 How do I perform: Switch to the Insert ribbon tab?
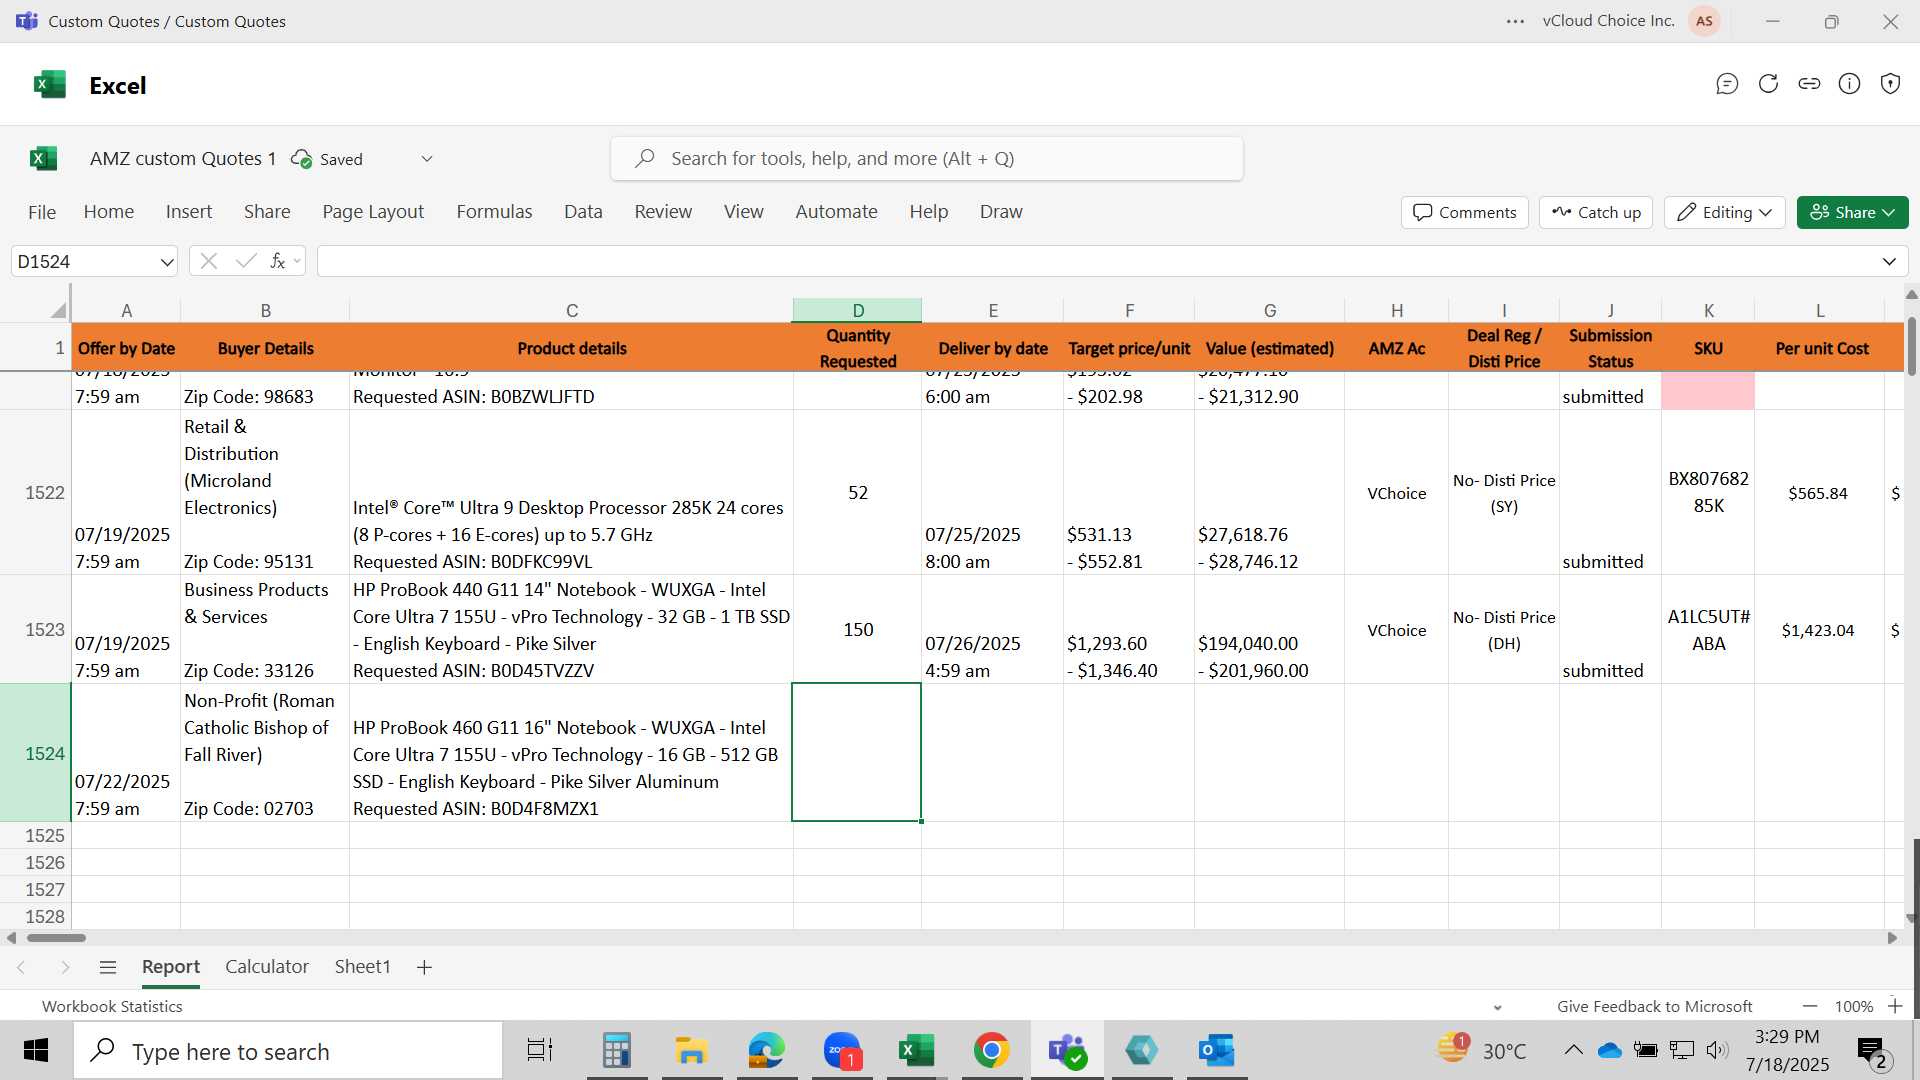coord(189,212)
